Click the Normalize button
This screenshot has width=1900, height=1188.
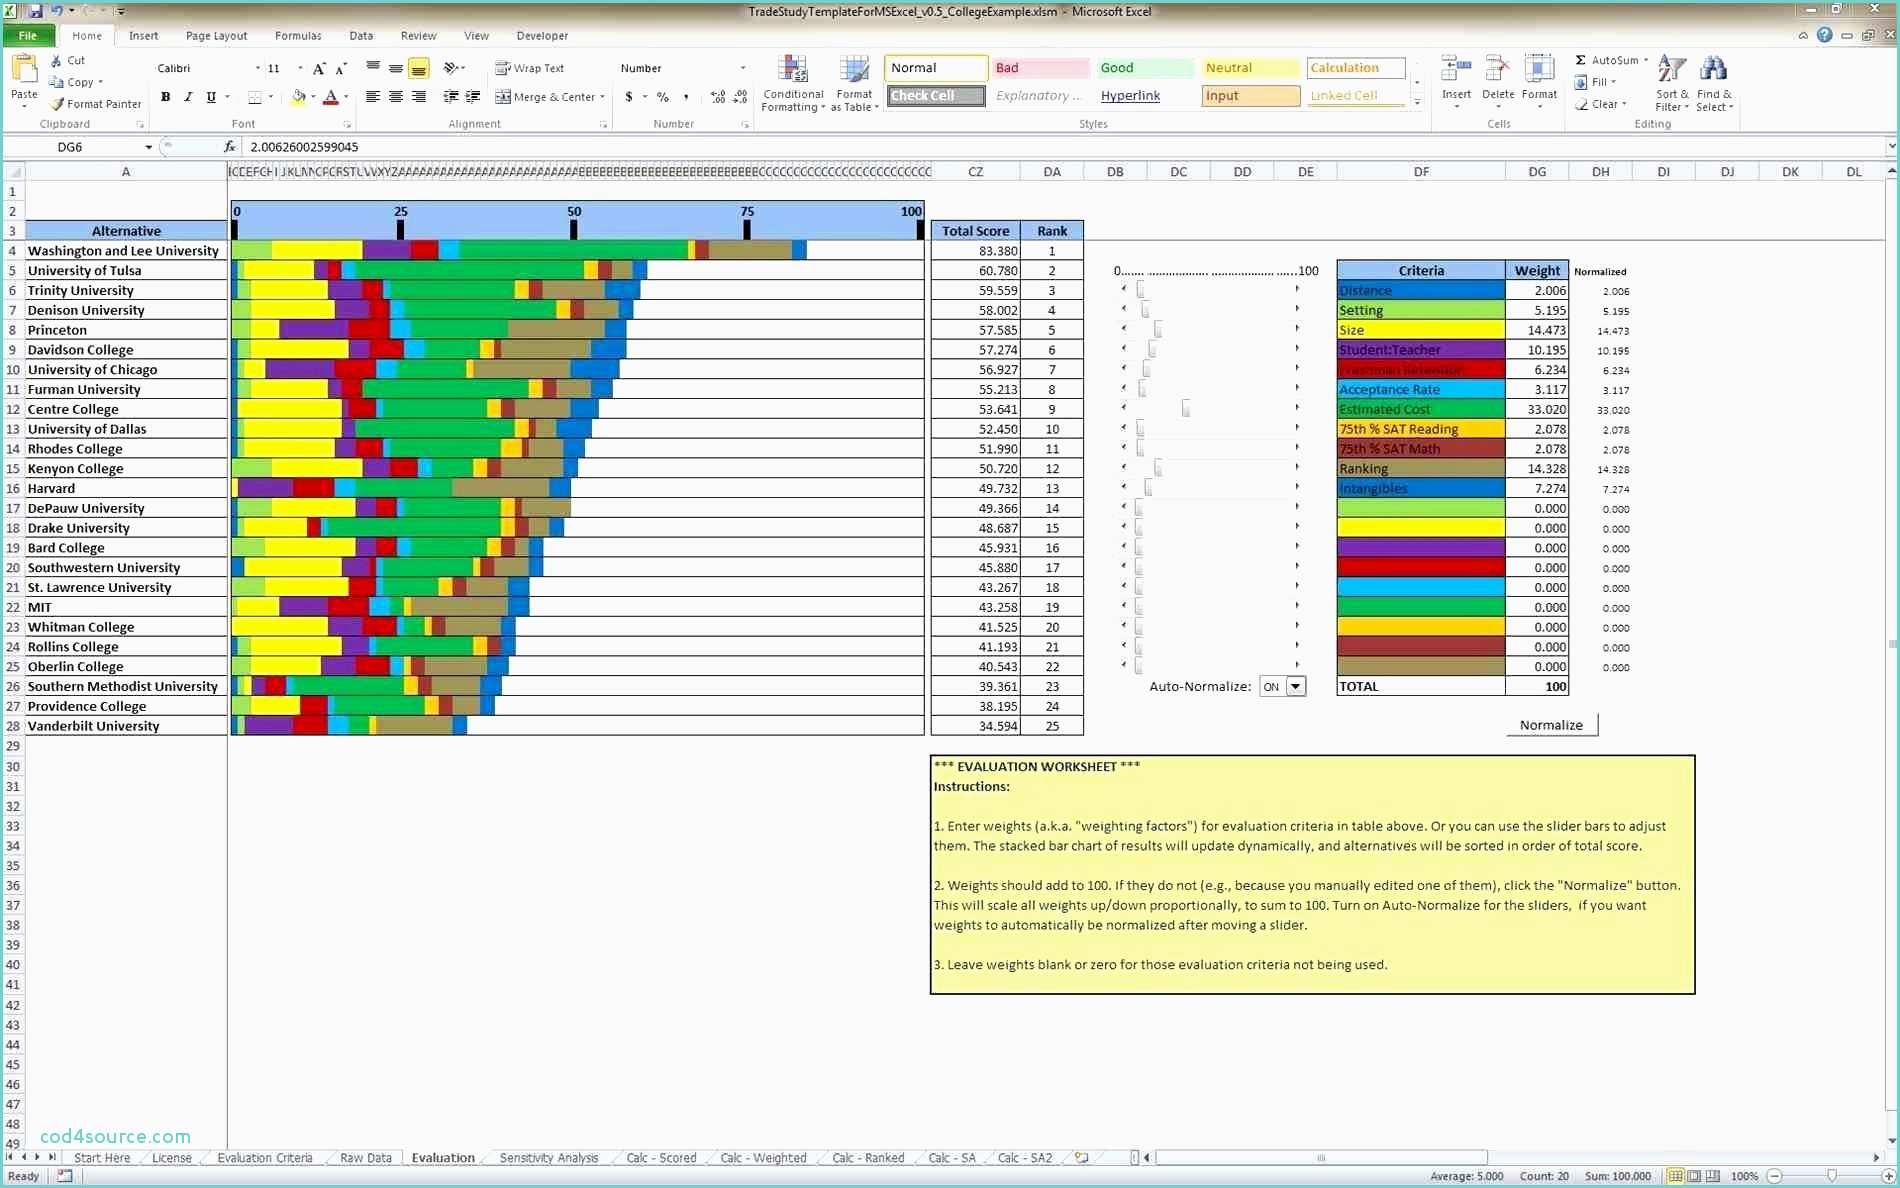[1551, 724]
